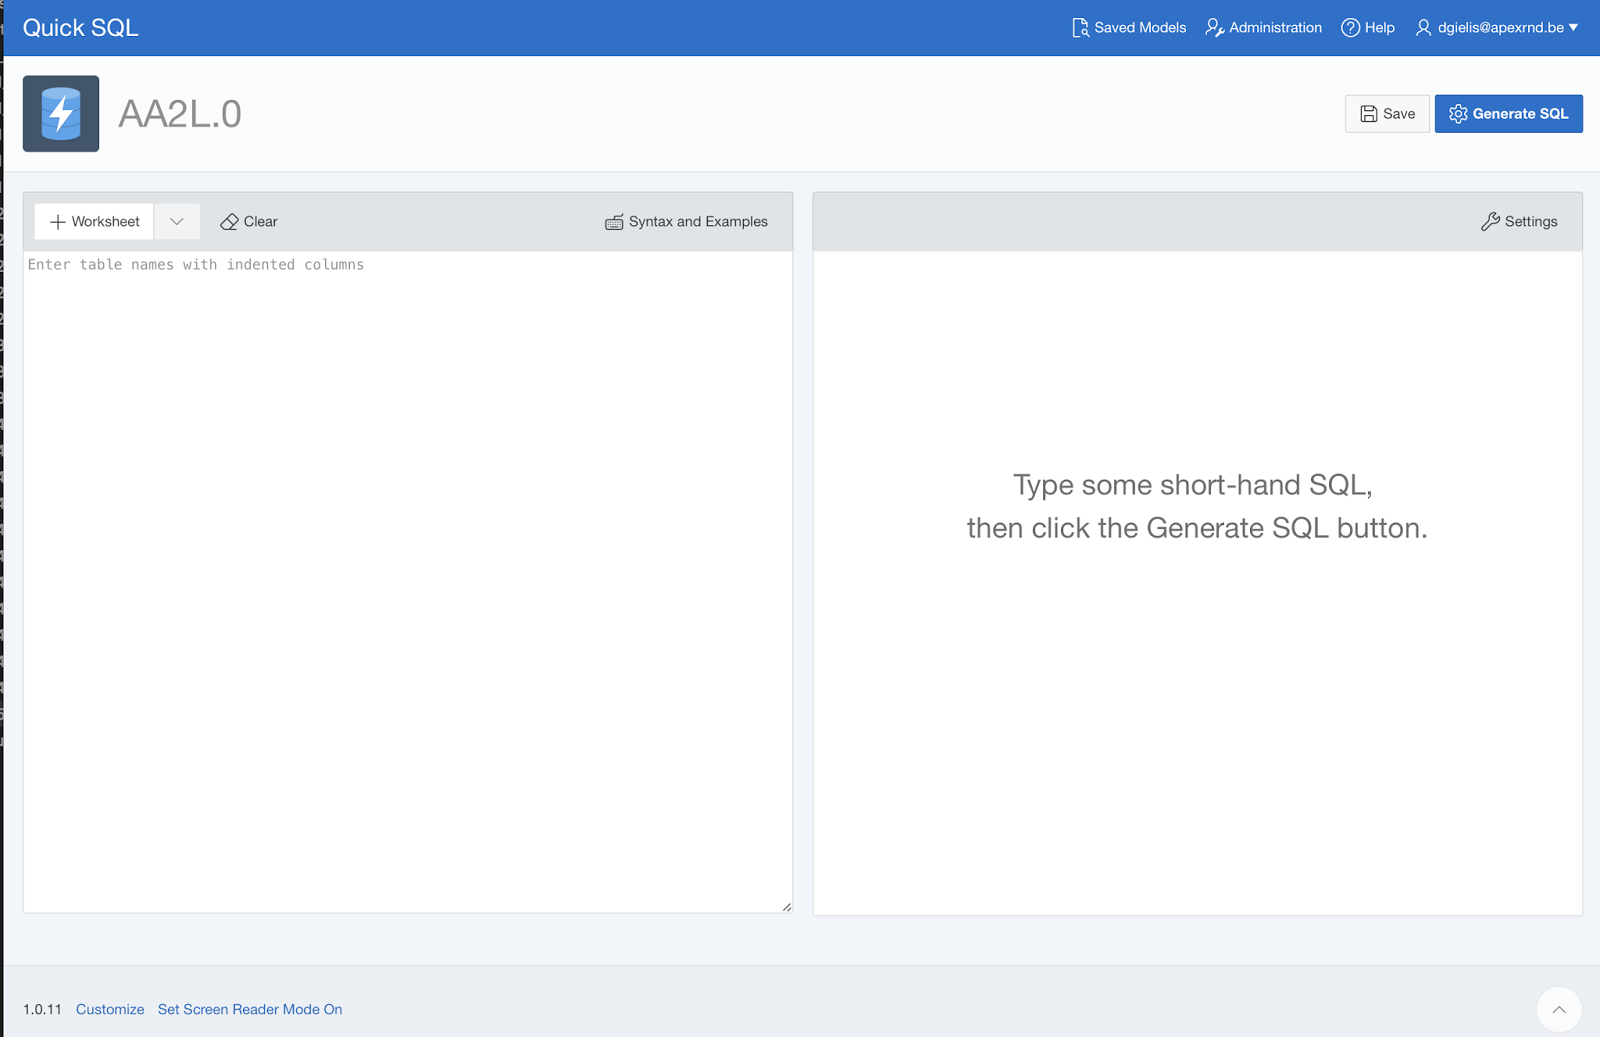The image size is (1600, 1037).
Task: Open the Saved Models page
Action: 1139,27
